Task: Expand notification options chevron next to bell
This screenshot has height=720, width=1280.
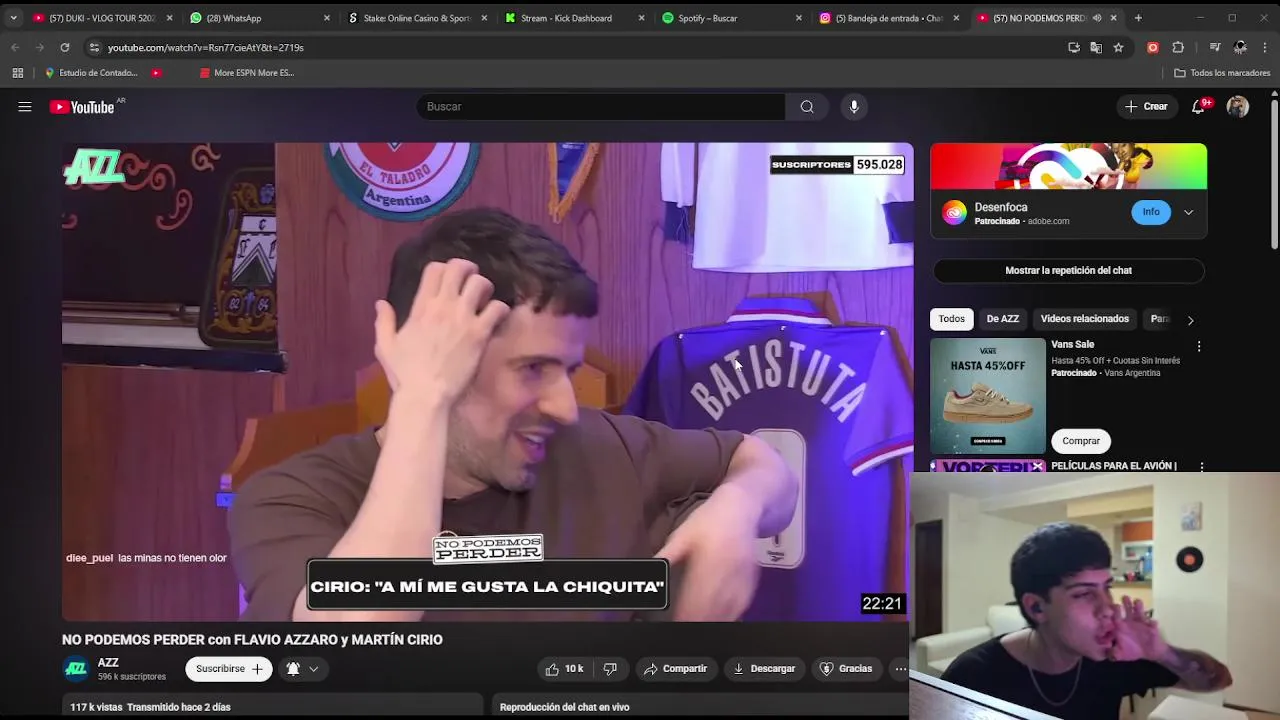Action: click(313, 669)
